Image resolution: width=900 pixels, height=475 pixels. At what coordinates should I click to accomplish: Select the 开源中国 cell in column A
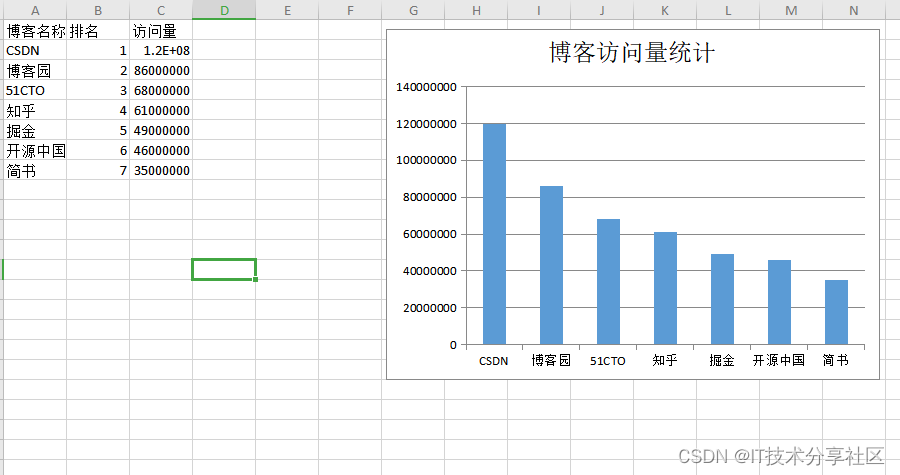(x=35, y=150)
